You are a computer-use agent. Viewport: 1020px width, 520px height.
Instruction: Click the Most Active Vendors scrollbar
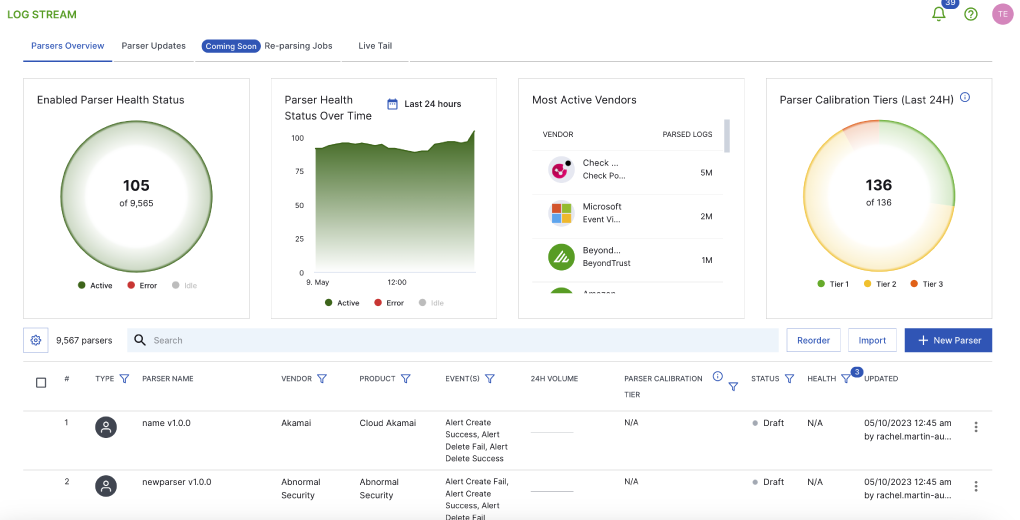(727, 135)
